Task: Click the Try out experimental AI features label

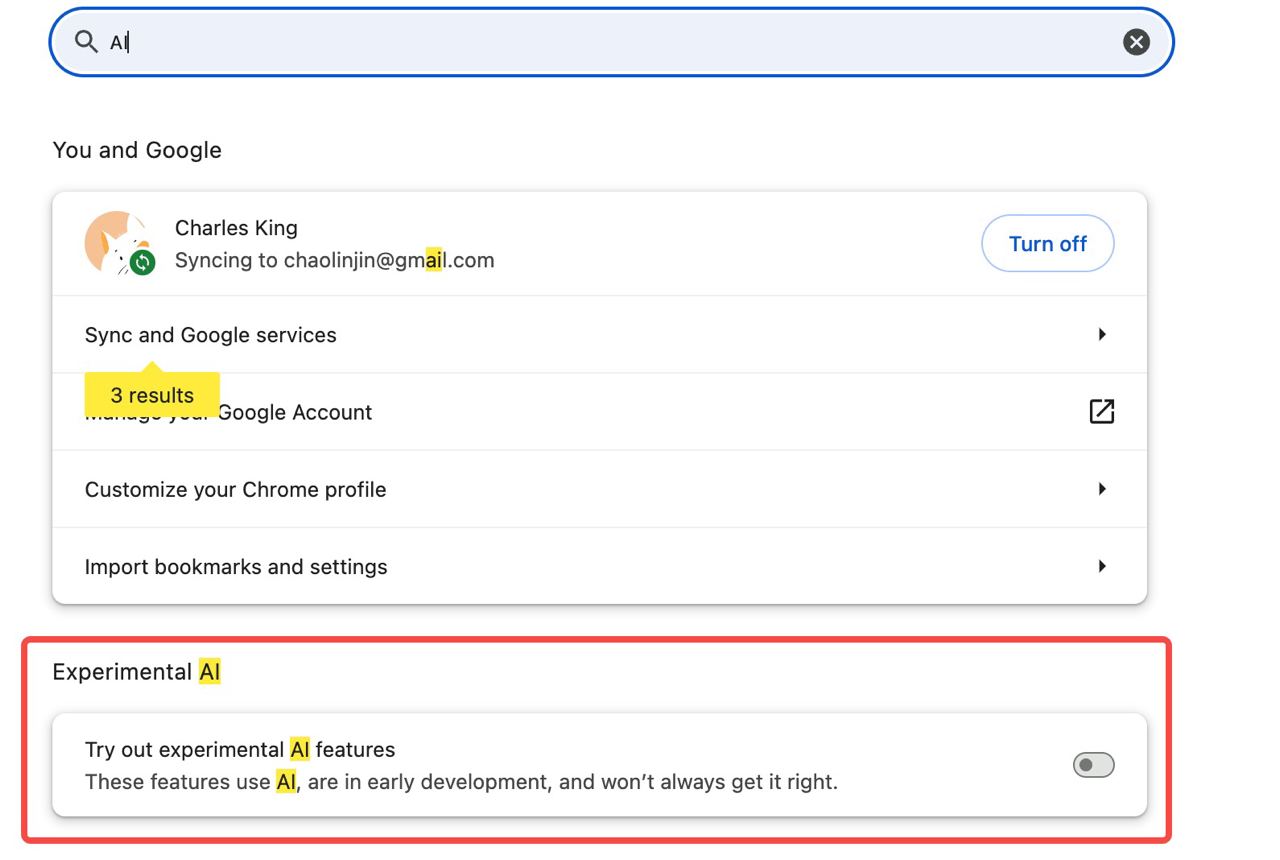Action: tap(240, 749)
